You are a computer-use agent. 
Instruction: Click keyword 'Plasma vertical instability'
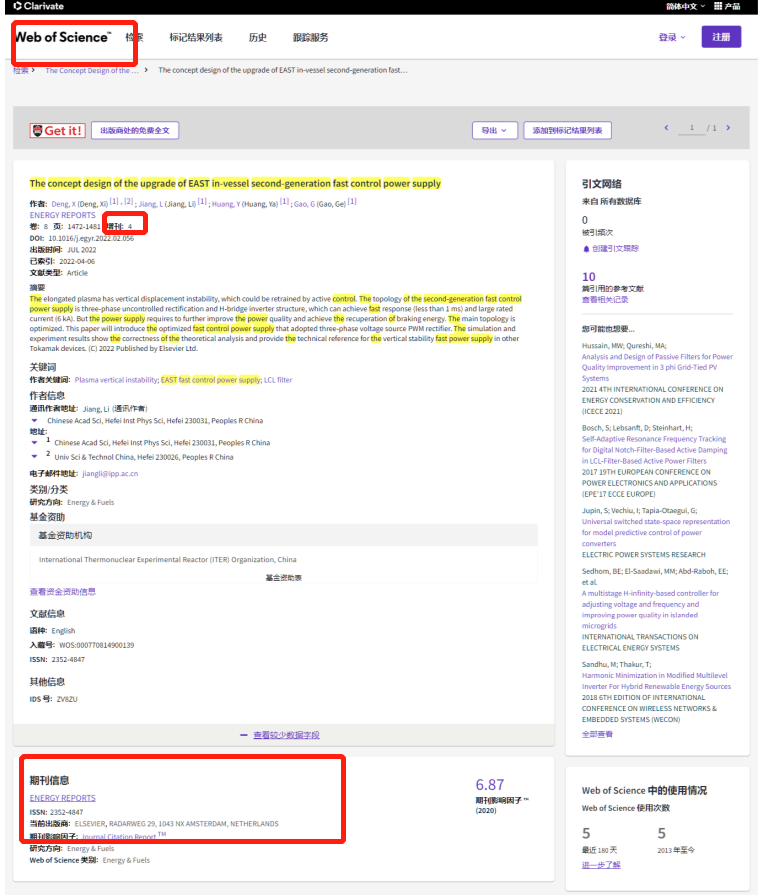(x=116, y=380)
